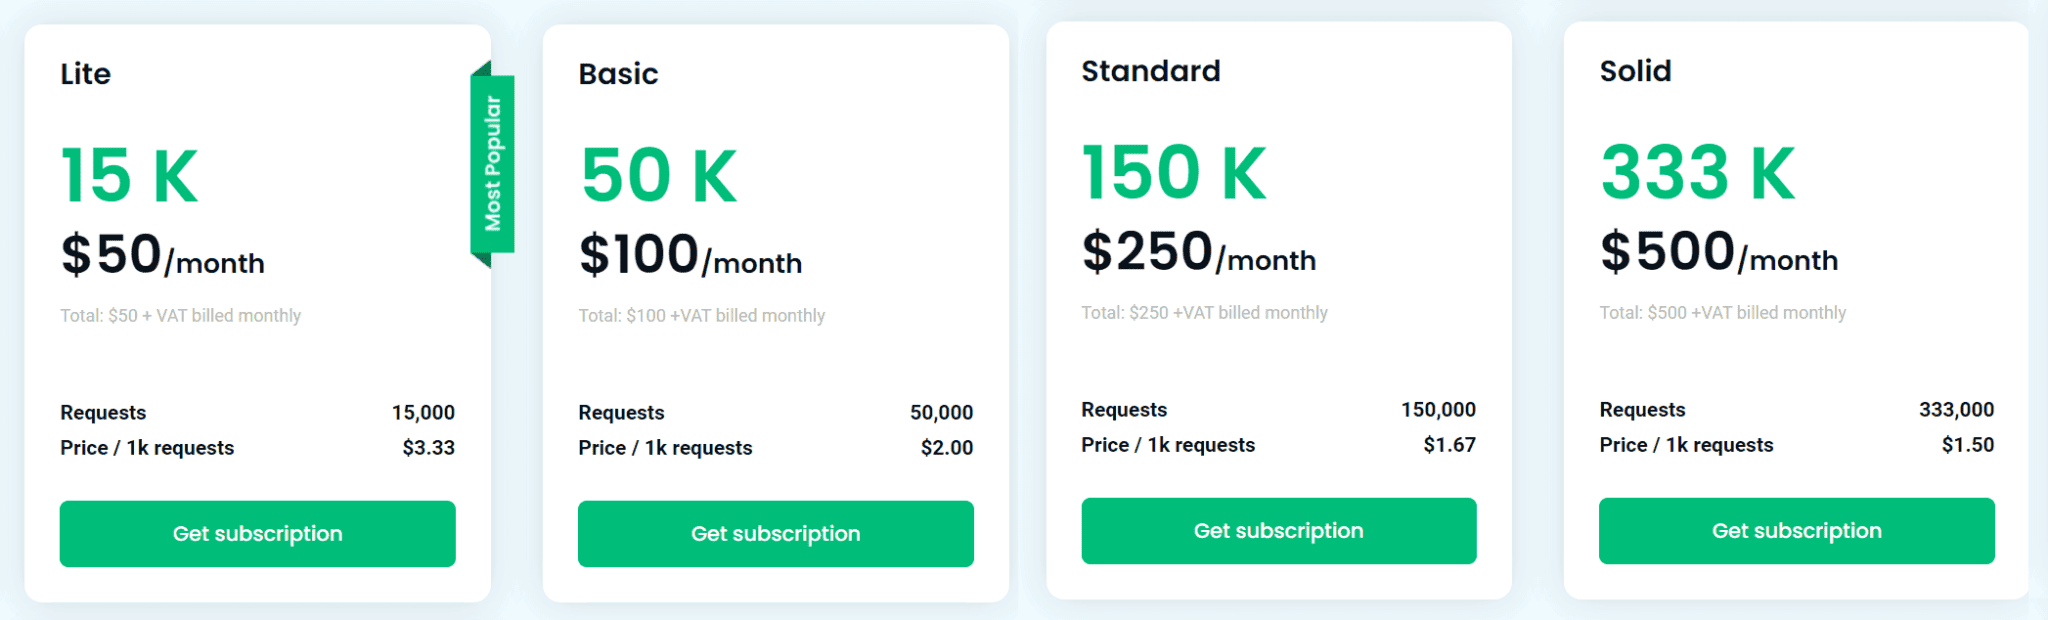Click the 50 K requests heading
The image size is (2048, 620).
pyautogui.click(x=658, y=176)
